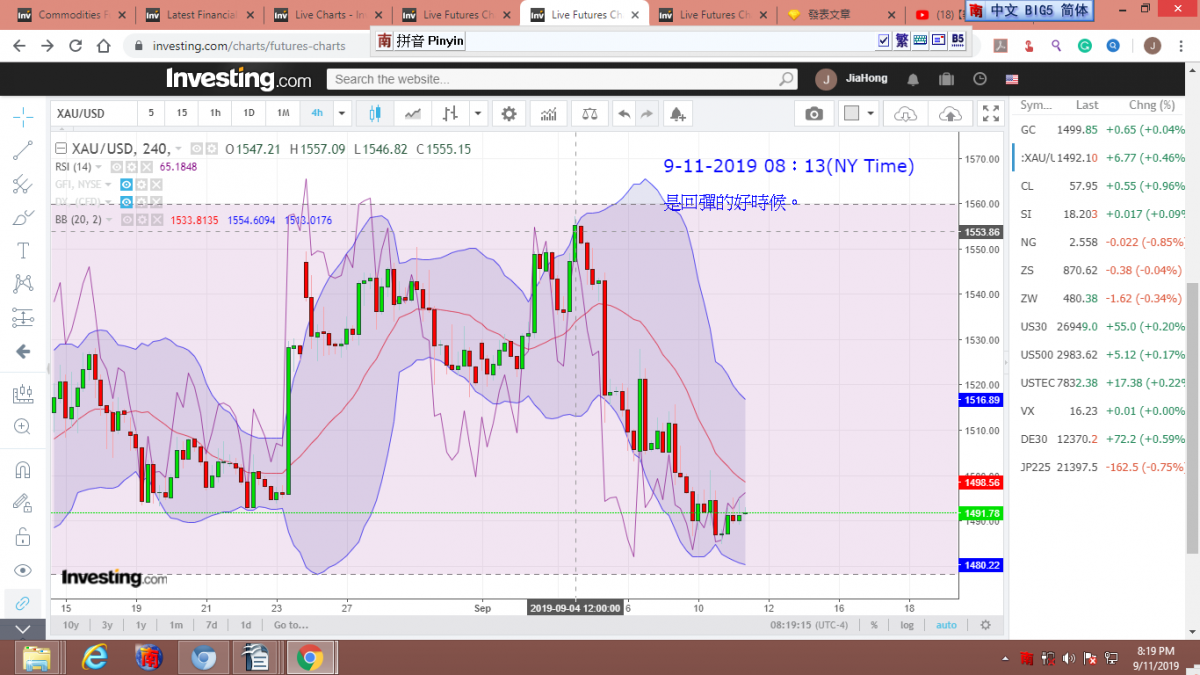
Task: Toggle visibility of GFI, NYSE indicator
Action: point(127,185)
